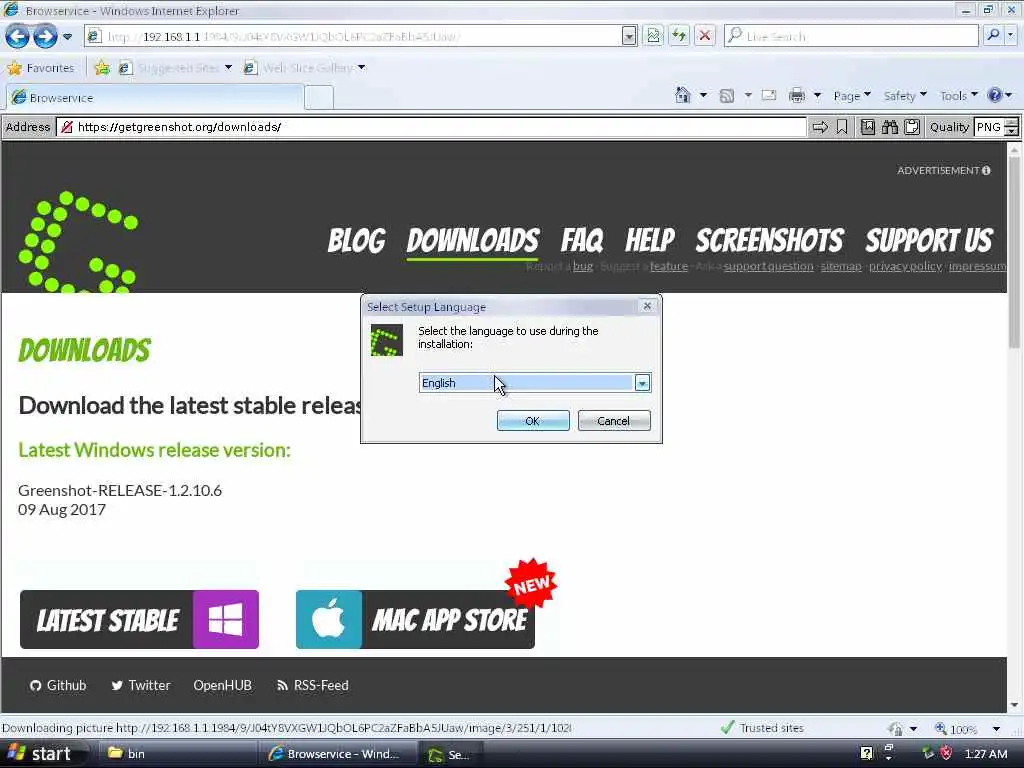
Task: Open a new blank tab button
Action: (x=319, y=98)
